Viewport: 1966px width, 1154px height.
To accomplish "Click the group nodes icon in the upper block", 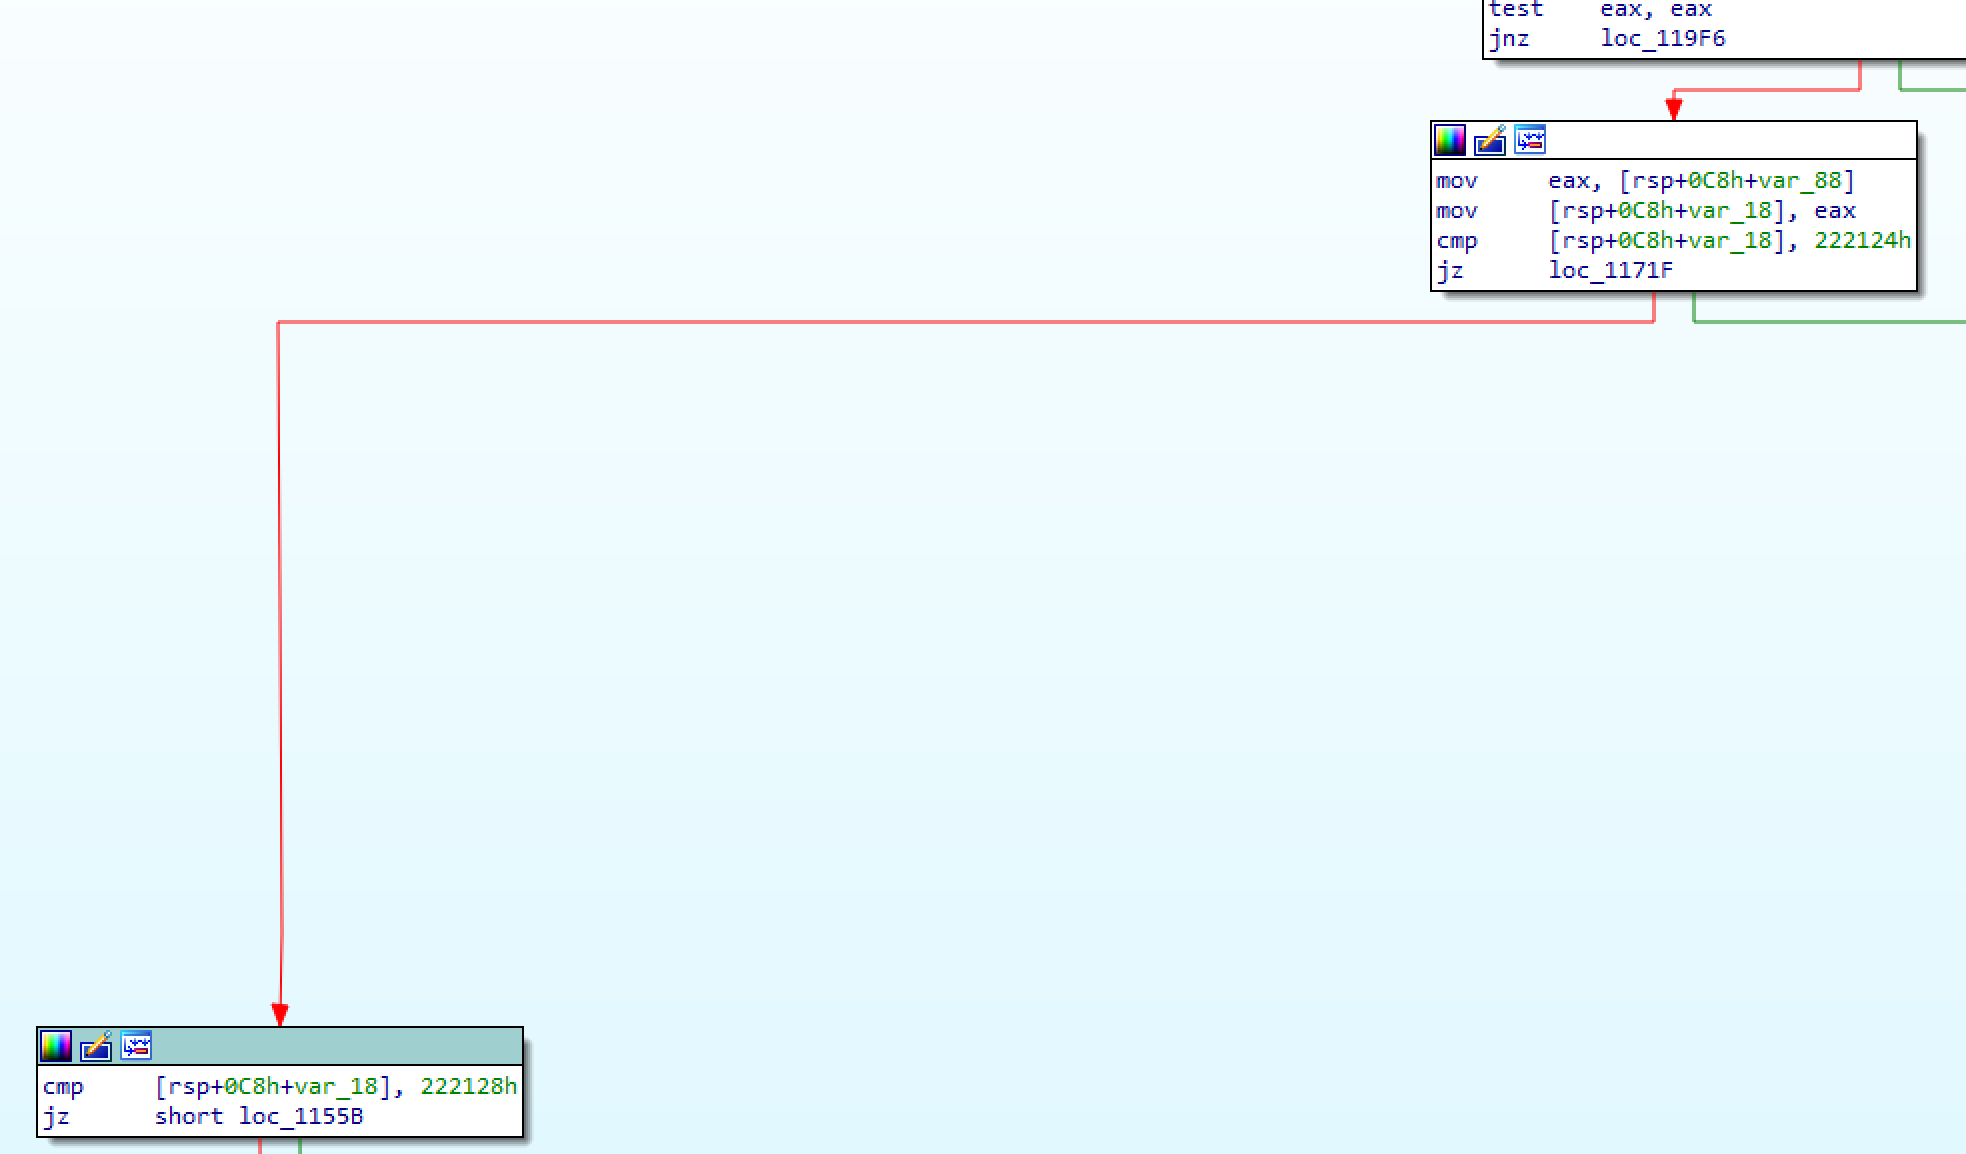I will [x=1530, y=140].
